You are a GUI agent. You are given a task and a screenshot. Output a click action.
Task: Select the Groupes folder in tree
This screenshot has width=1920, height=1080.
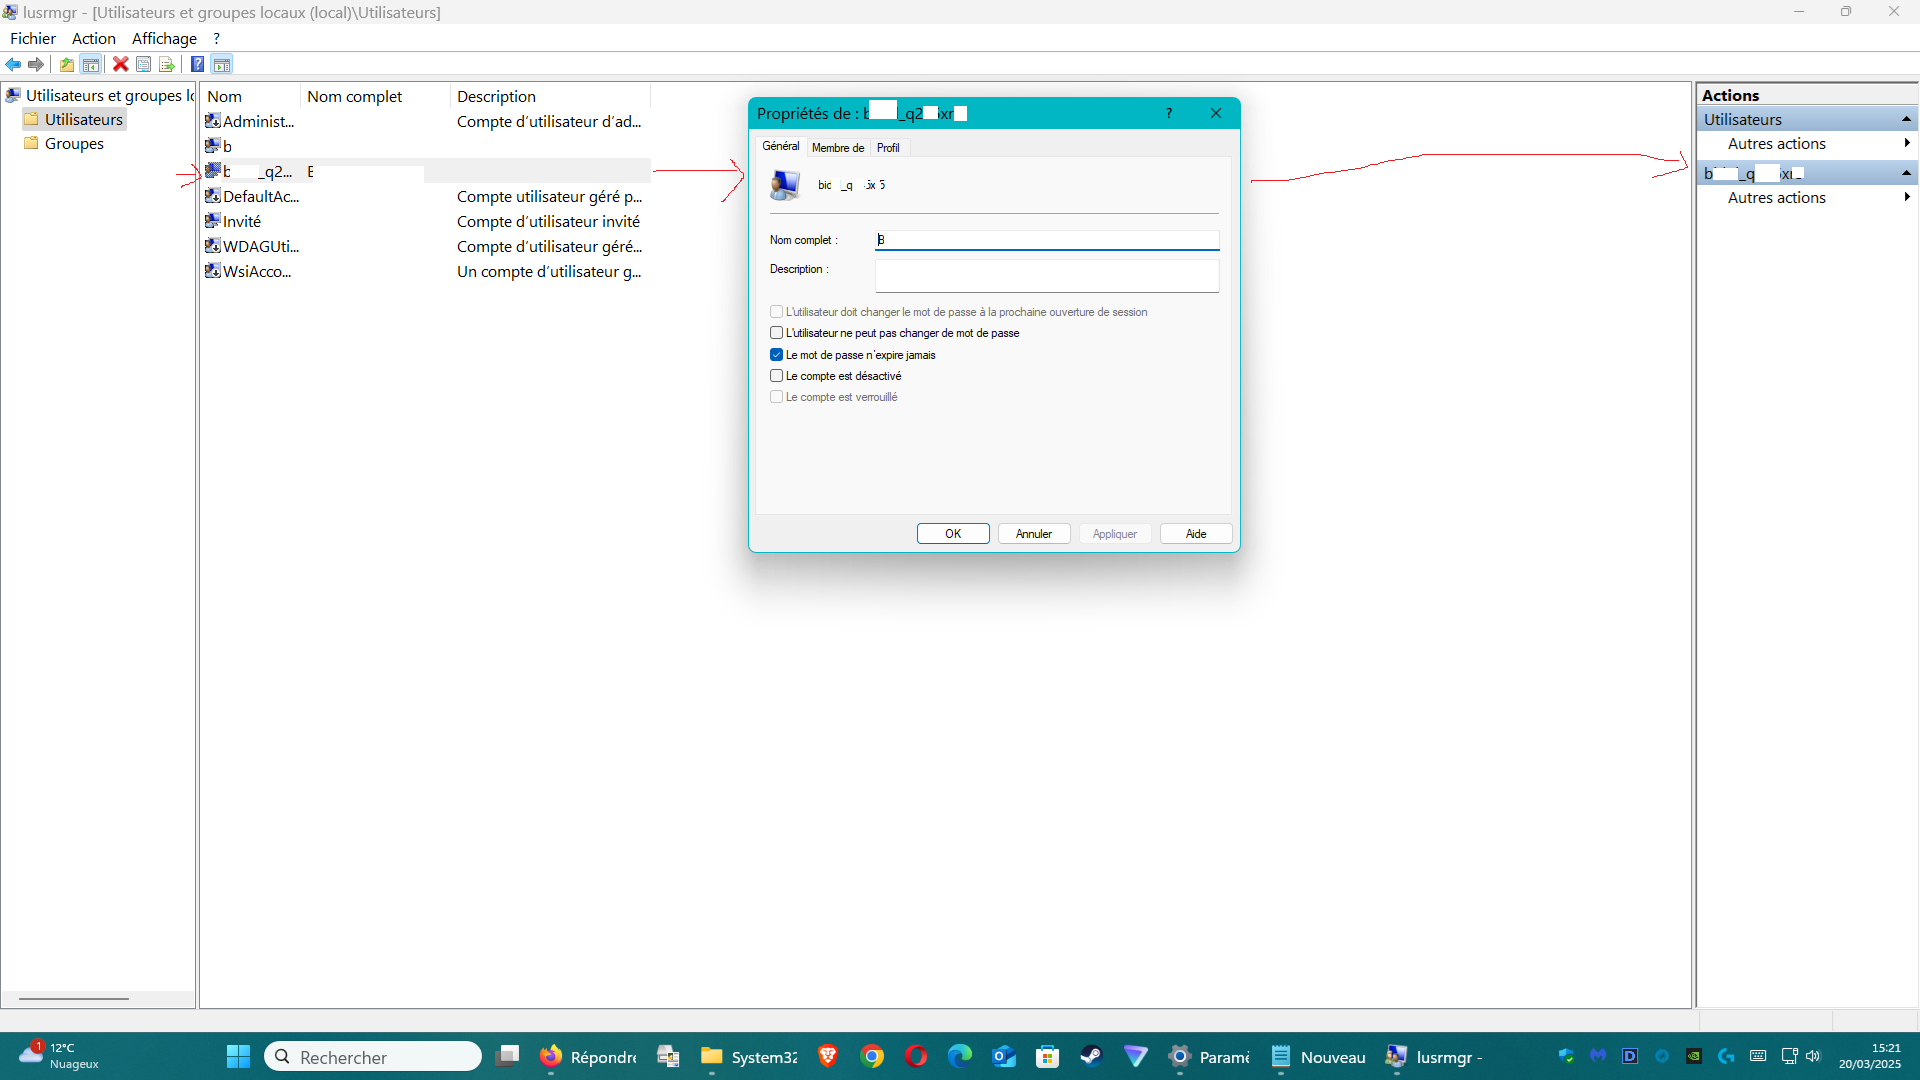click(x=74, y=144)
